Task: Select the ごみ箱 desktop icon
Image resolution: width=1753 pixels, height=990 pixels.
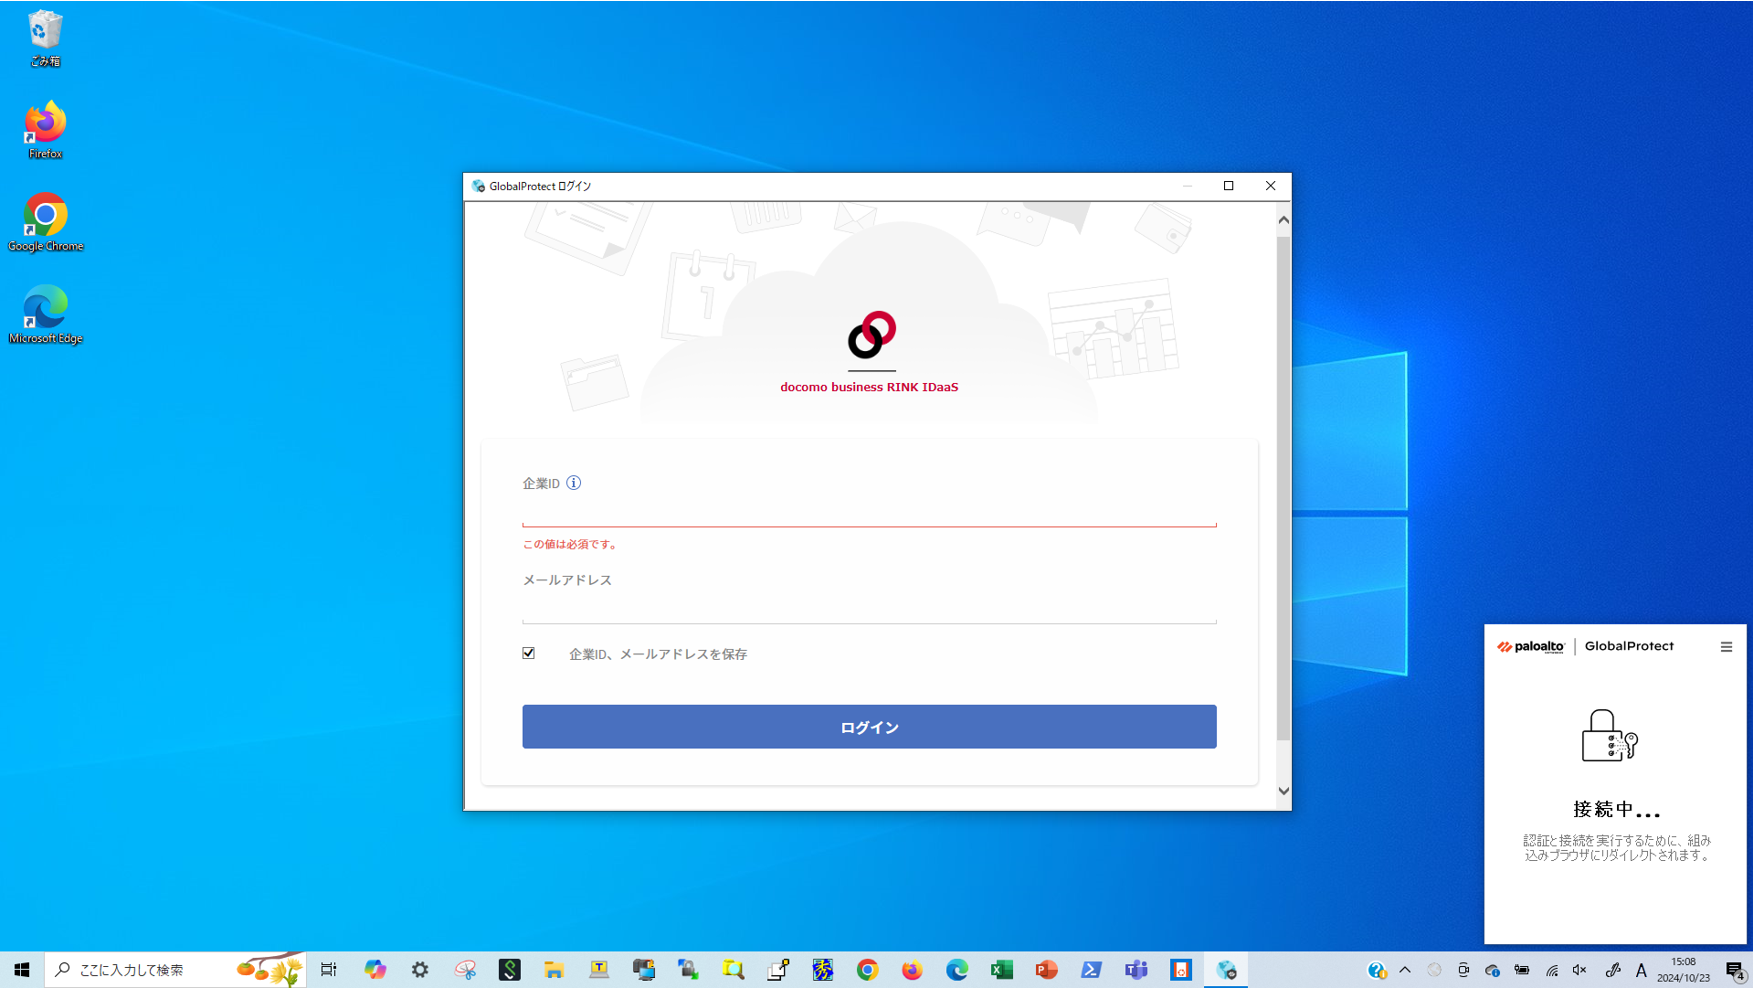Action: (x=45, y=39)
